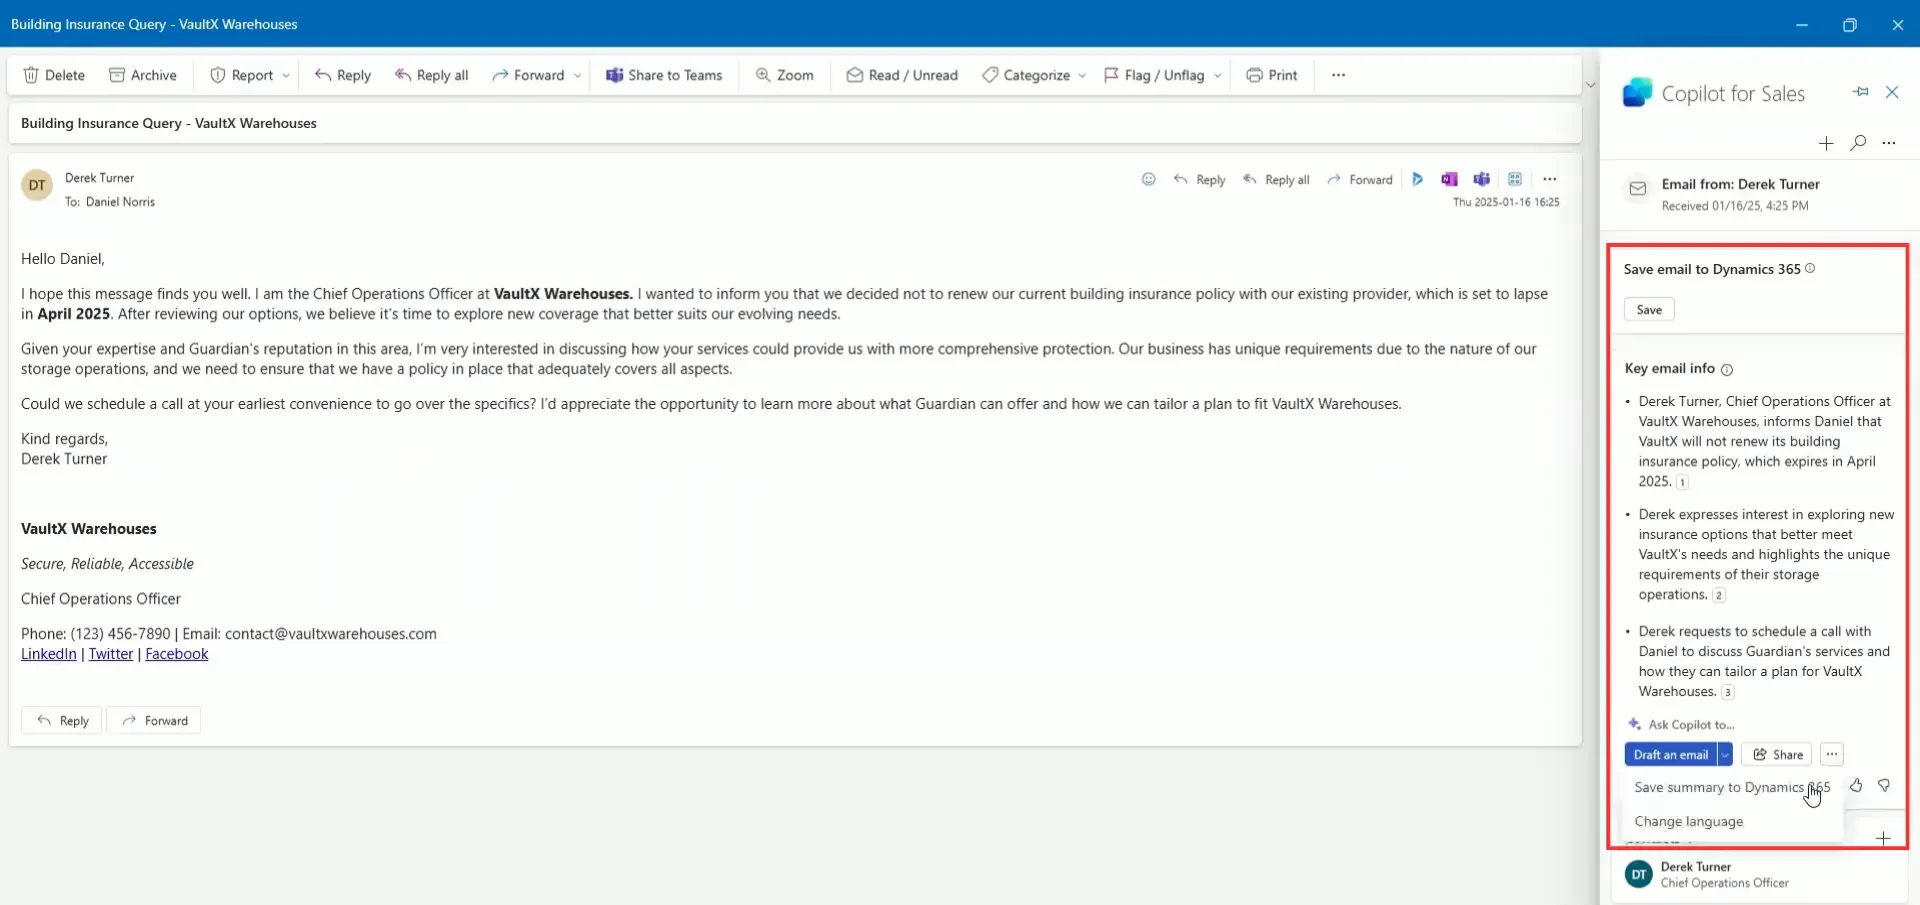1920x905 pixels.
Task: Expand the Flag / Unflag dropdown arrow
Action: pos(1218,75)
